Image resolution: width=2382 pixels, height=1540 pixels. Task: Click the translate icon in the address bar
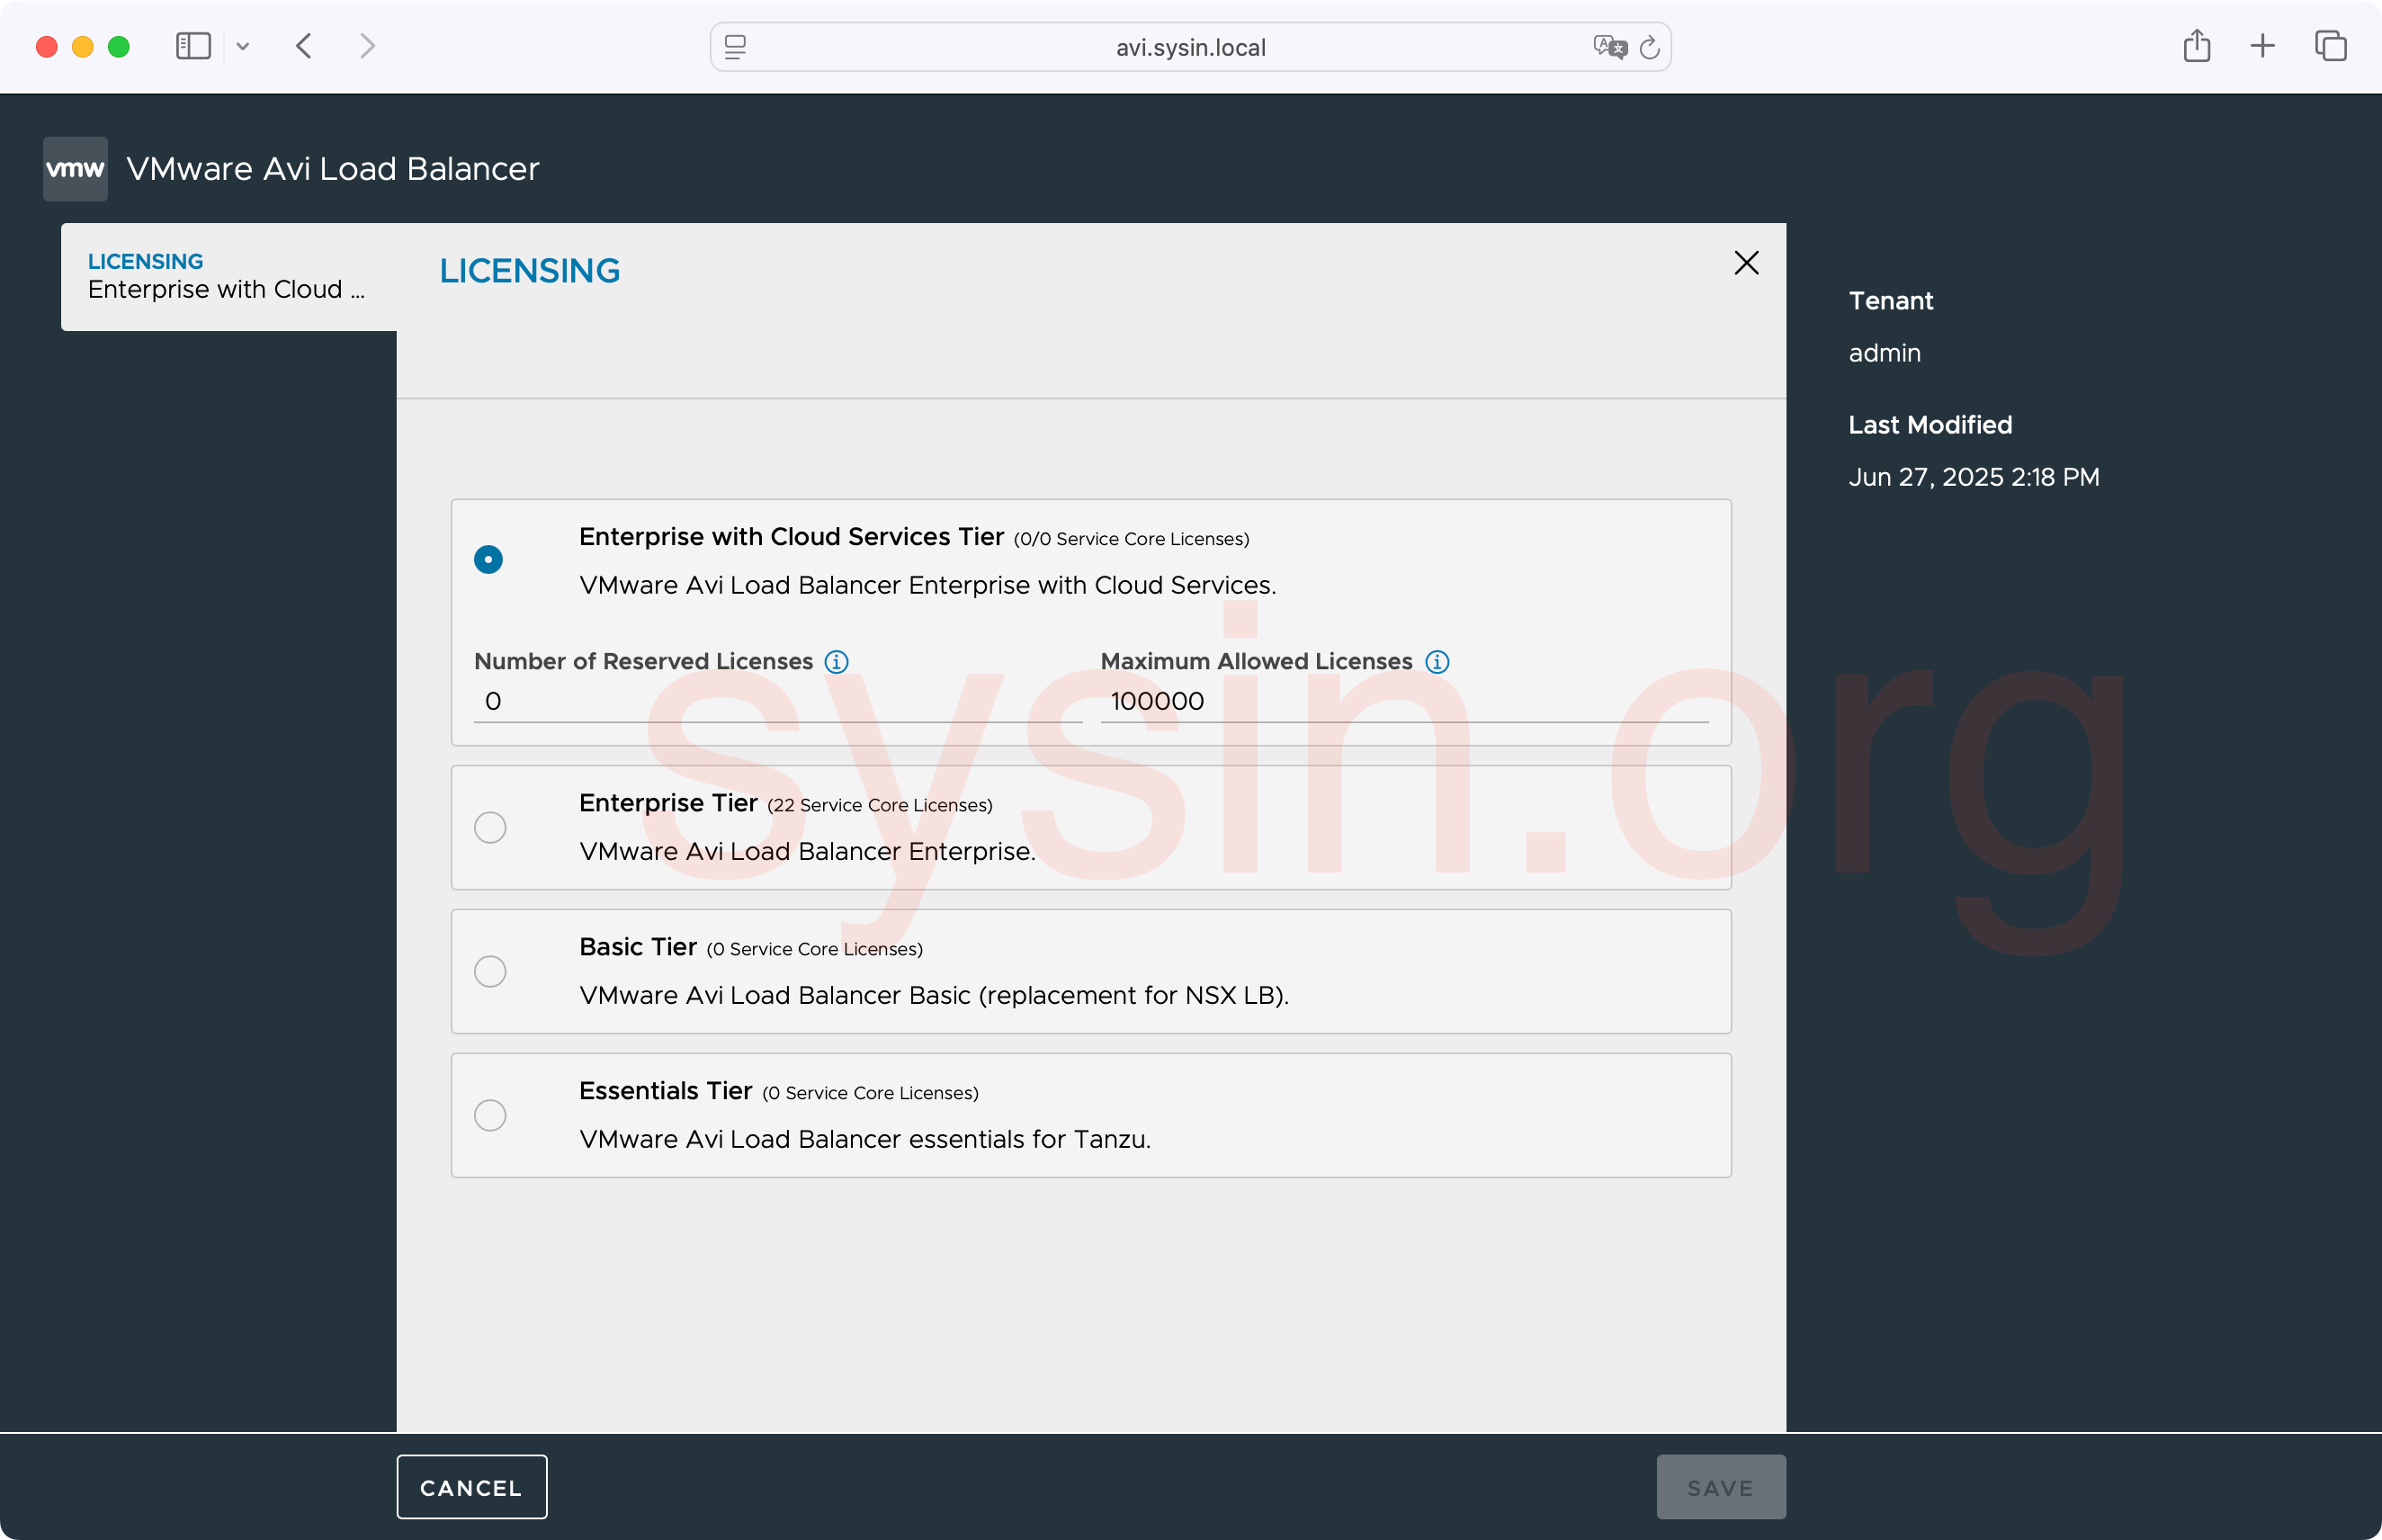pyautogui.click(x=1609, y=47)
